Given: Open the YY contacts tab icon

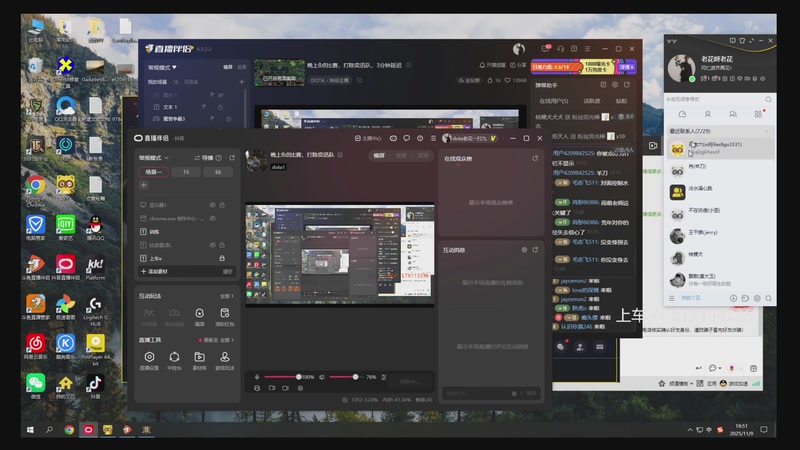Looking at the screenshot, I should (x=708, y=114).
